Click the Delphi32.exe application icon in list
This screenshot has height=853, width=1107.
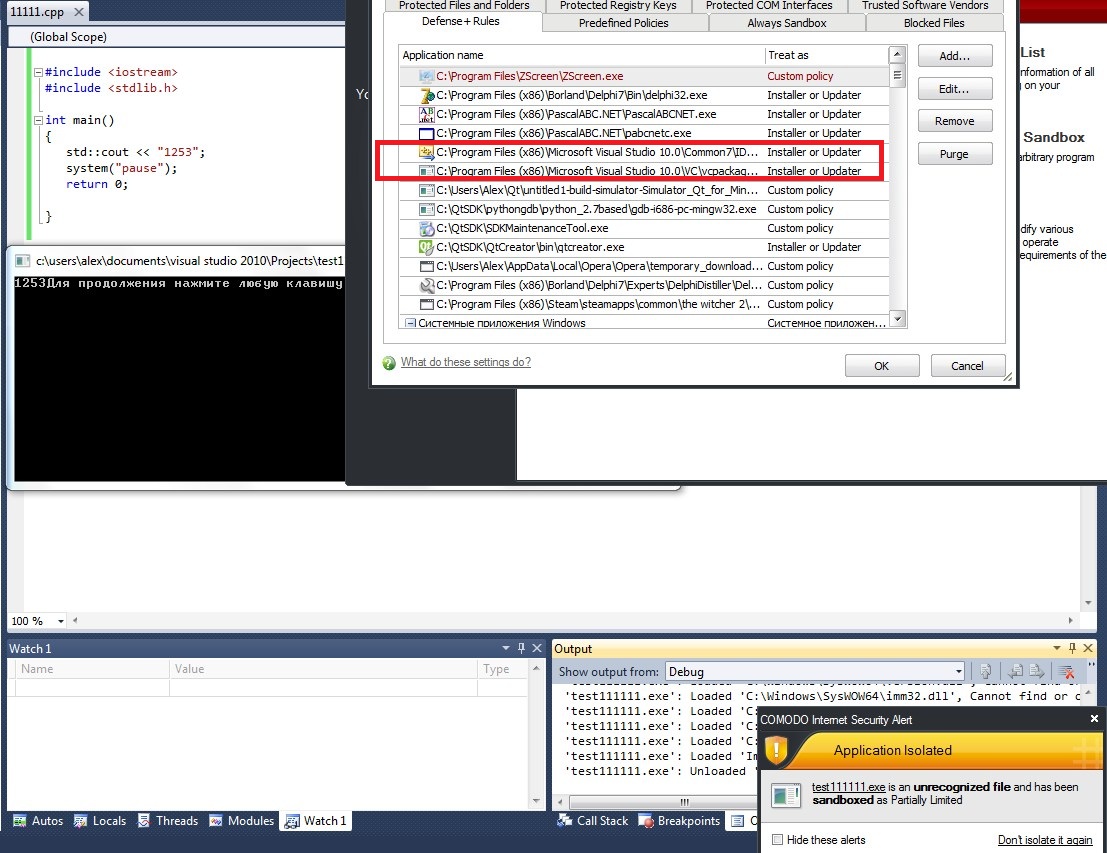coord(427,95)
